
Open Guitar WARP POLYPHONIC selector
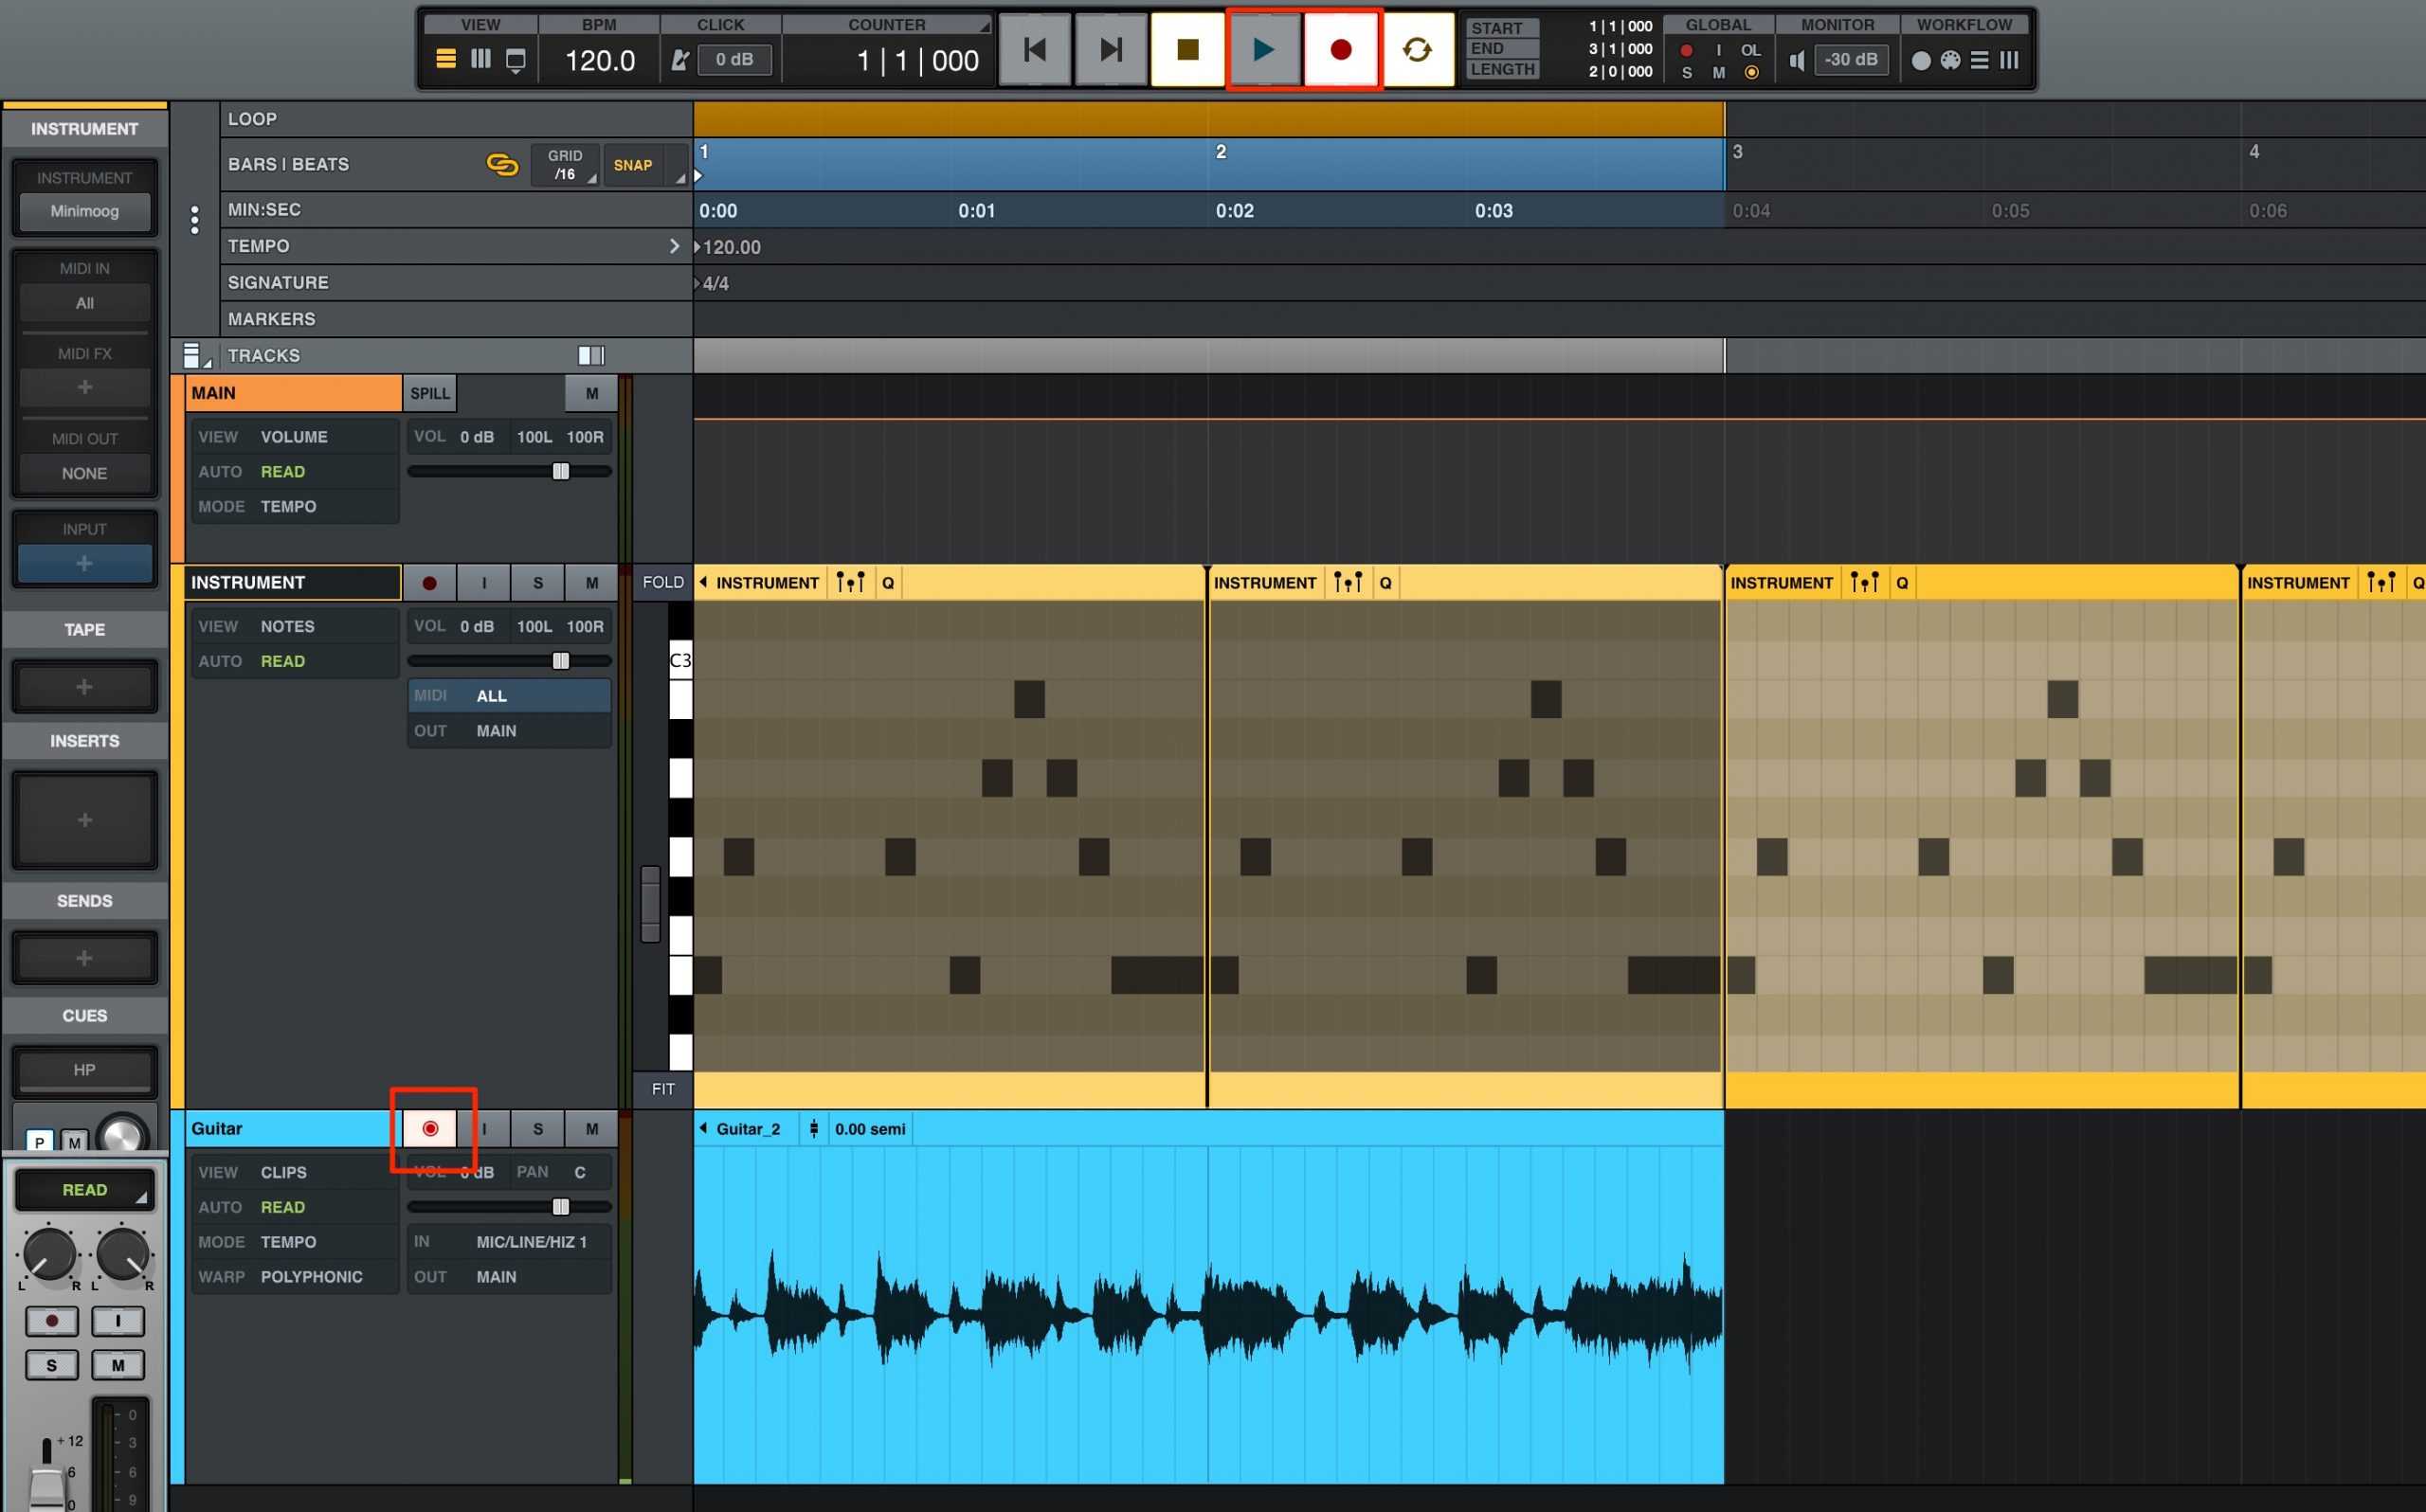pos(294,1277)
